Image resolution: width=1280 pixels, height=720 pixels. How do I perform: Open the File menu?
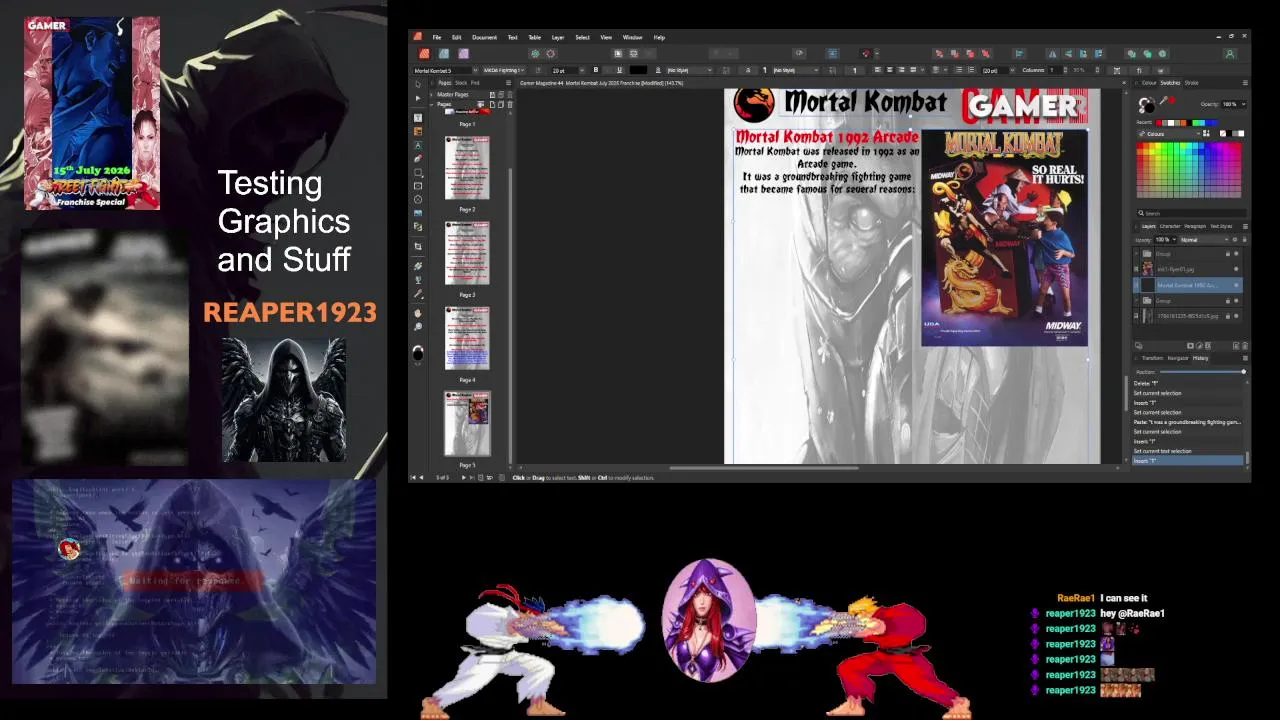pyautogui.click(x=436, y=37)
